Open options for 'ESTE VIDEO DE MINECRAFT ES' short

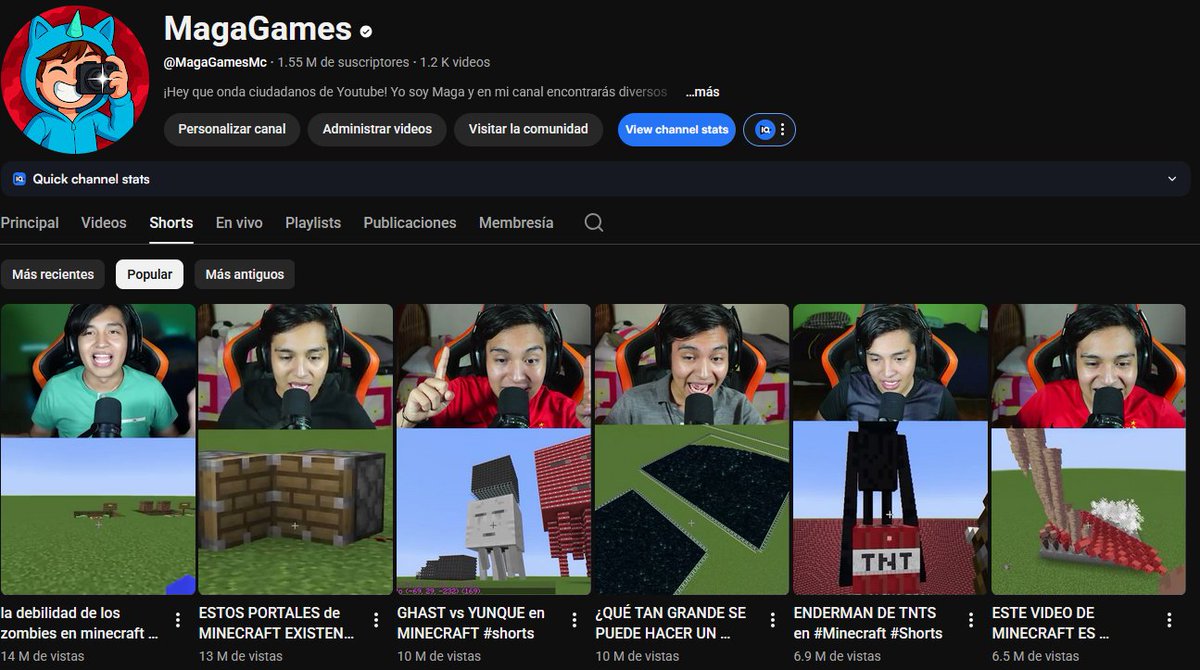pyautogui.click(x=1168, y=620)
